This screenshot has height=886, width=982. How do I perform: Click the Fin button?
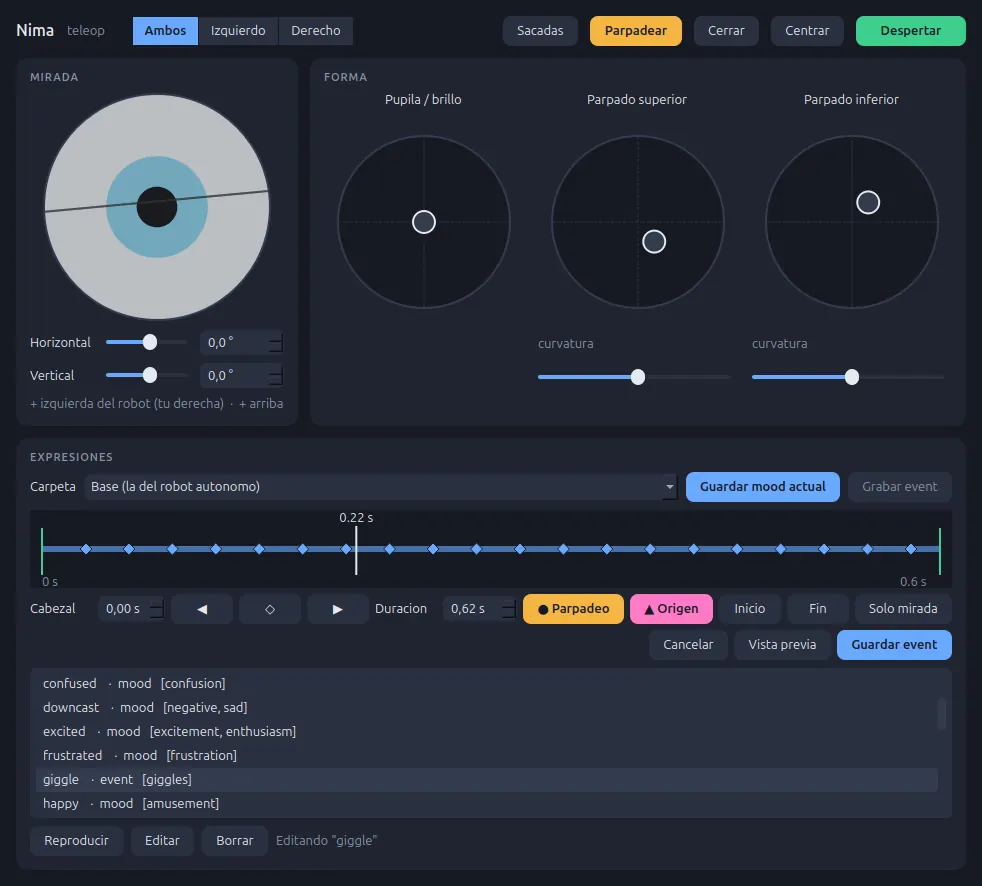(x=817, y=609)
